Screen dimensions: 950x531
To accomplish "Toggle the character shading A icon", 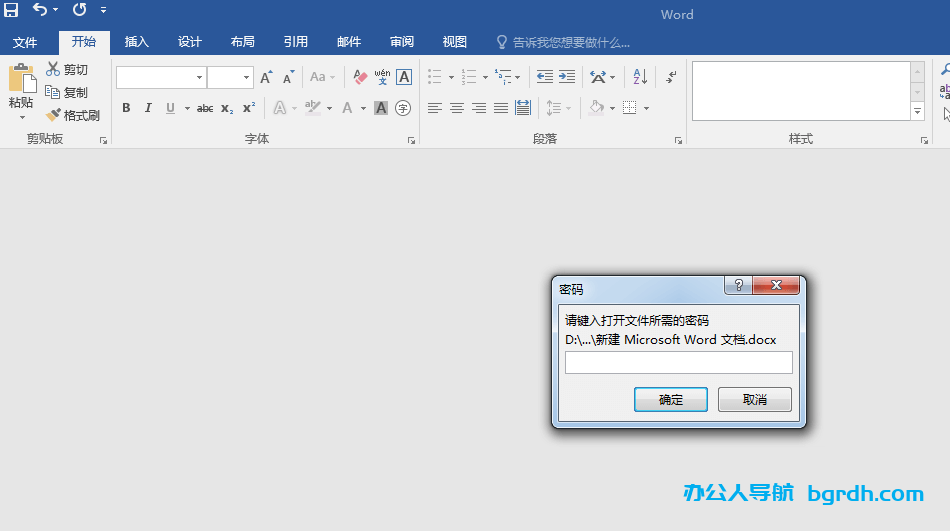I will coord(380,108).
